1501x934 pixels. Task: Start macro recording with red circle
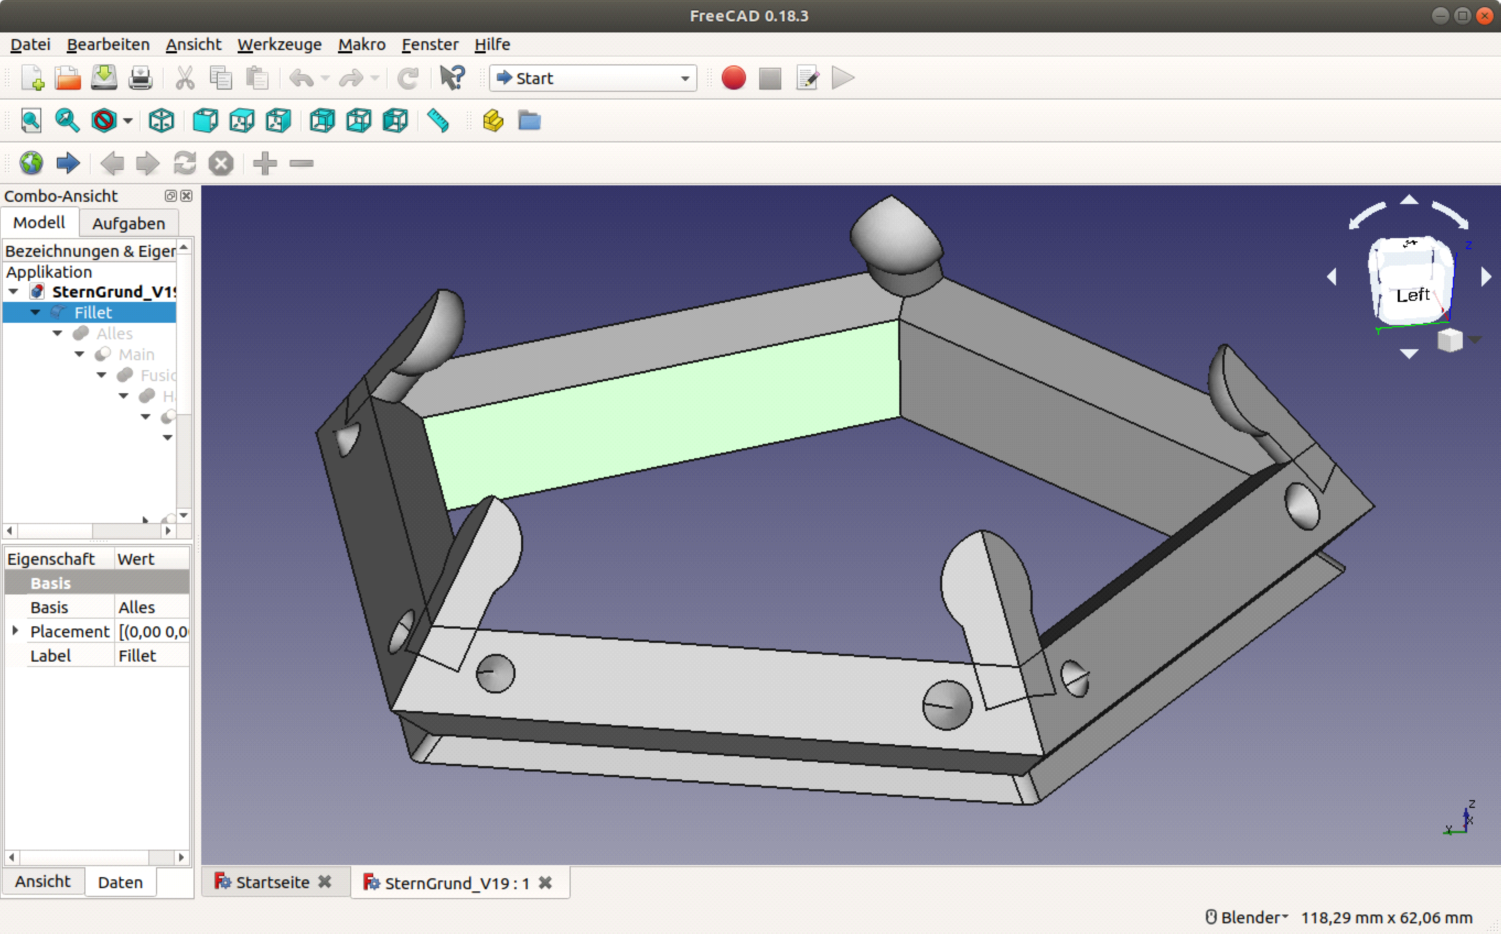click(733, 78)
